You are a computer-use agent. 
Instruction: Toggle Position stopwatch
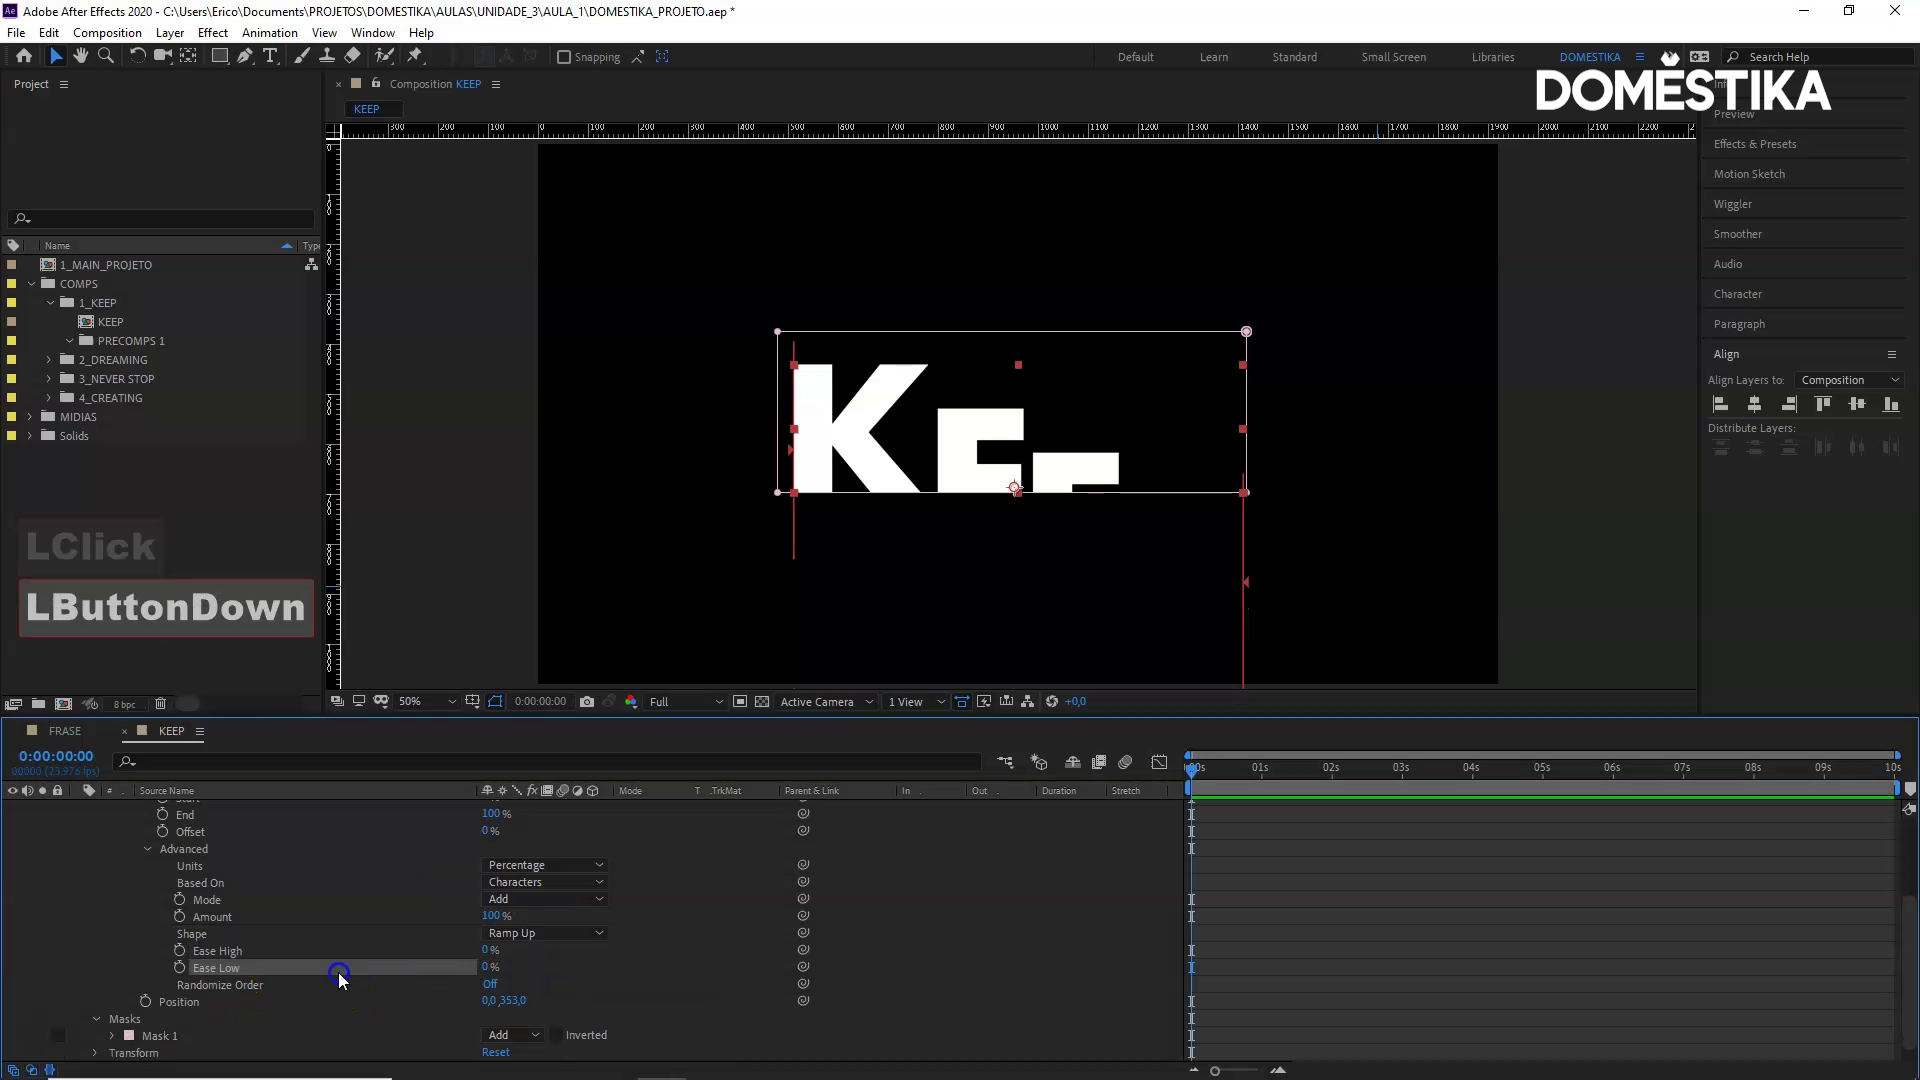[146, 1002]
